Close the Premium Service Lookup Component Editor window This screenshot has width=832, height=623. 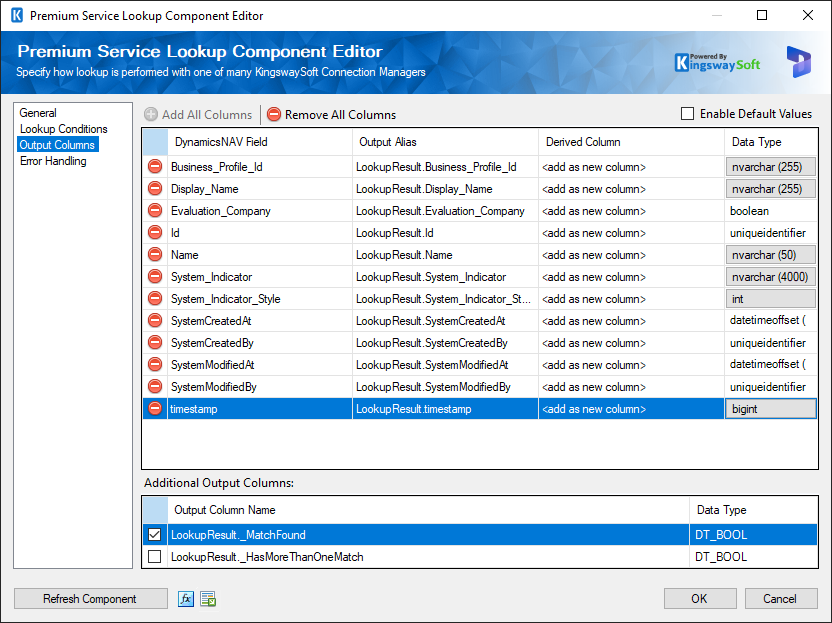(x=808, y=15)
